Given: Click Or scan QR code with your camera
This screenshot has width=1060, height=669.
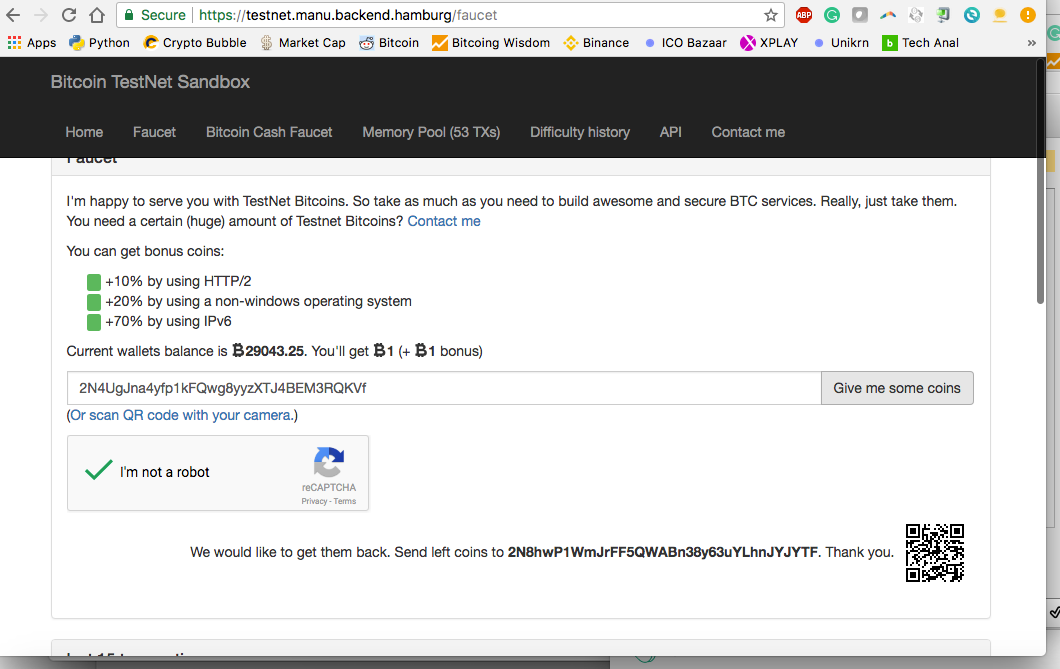Looking at the screenshot, I should (x=181, y=415).
